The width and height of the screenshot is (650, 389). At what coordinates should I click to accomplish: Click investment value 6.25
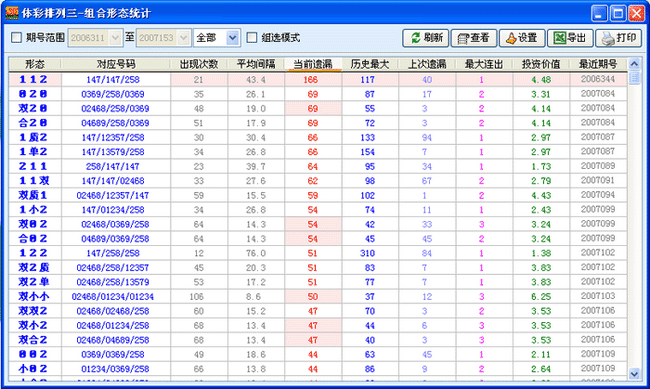541,297
